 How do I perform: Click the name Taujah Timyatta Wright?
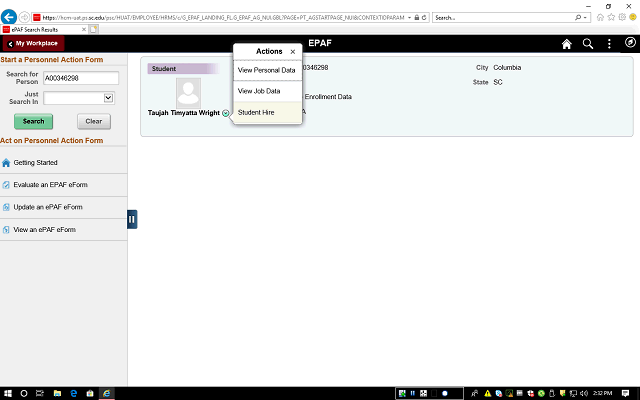184,113
